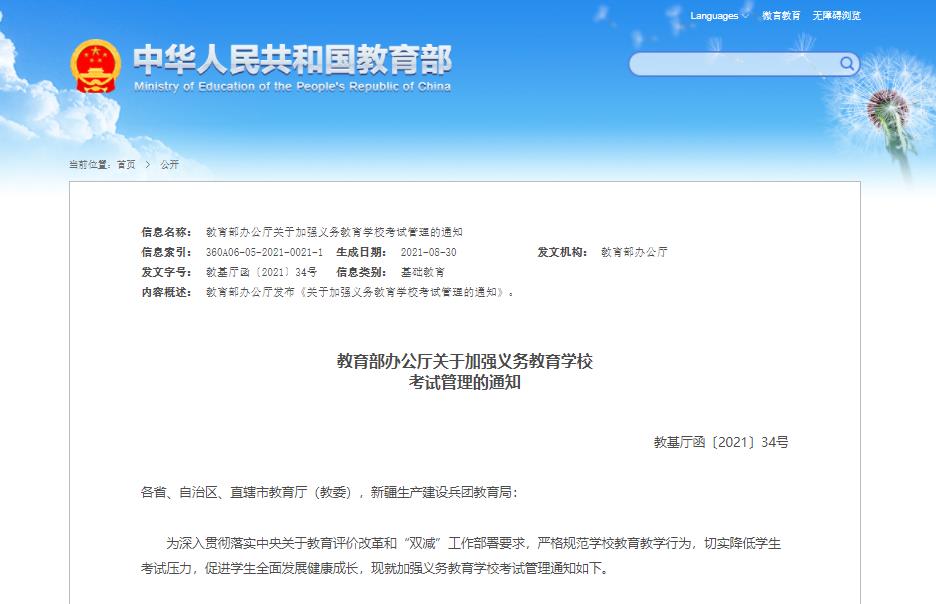The height and width of the screenshot is (604, 936).
Task: Click the dandelion image in header
Action: point(885,105)
